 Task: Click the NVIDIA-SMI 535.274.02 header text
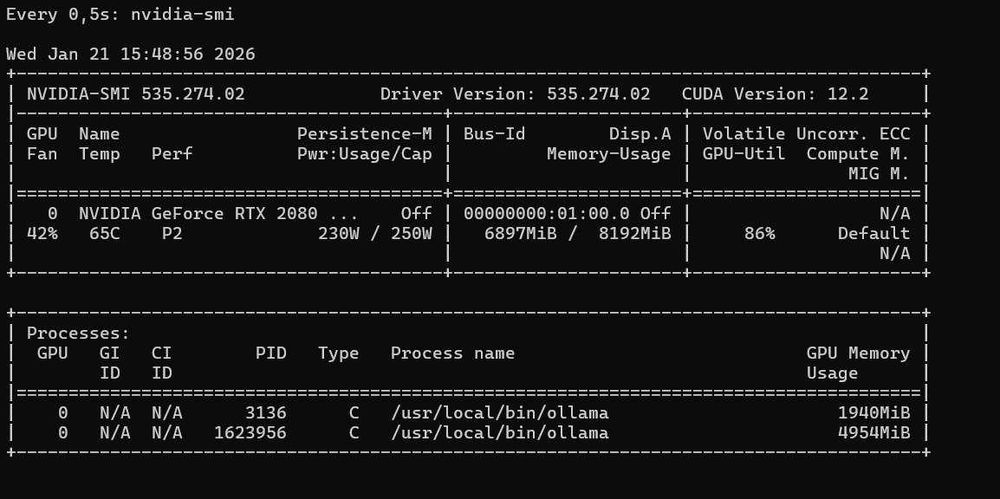click(x=135, y=94)
